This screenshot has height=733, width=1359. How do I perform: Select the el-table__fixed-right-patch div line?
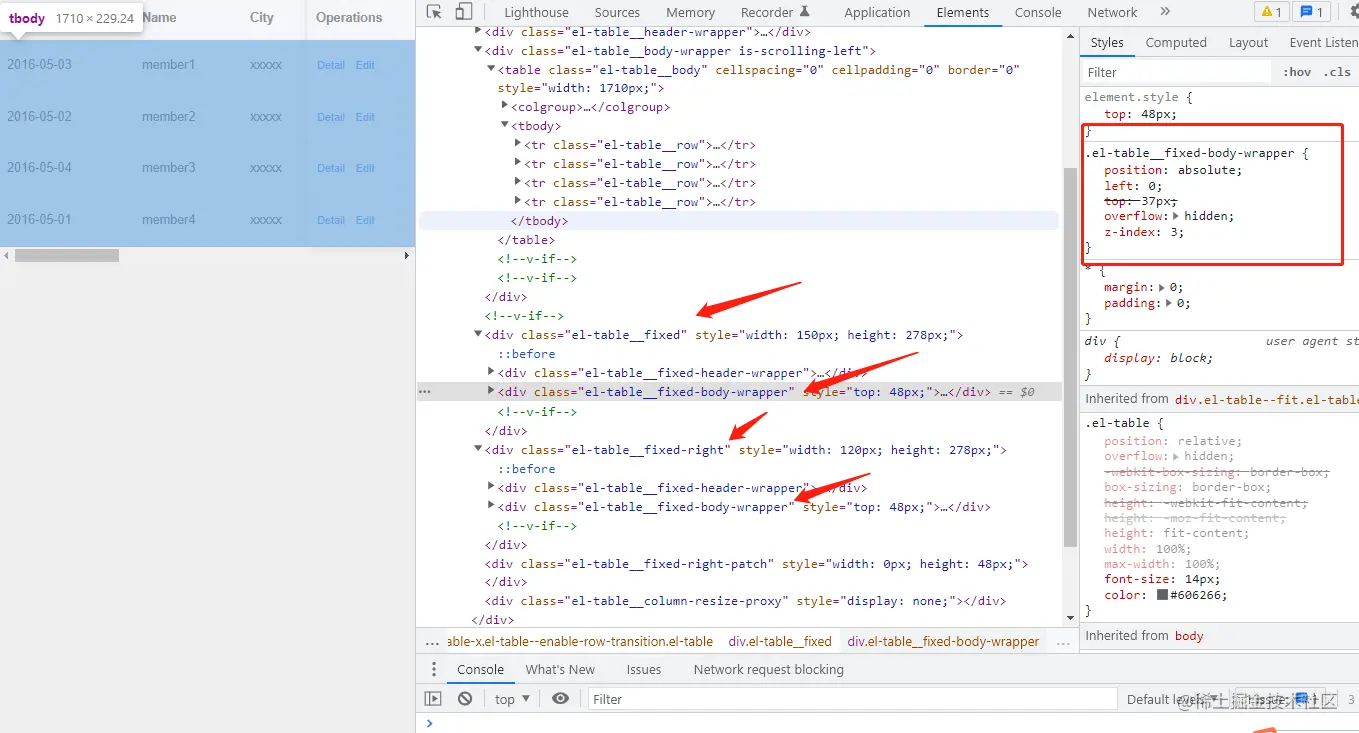tap(756, 564)
